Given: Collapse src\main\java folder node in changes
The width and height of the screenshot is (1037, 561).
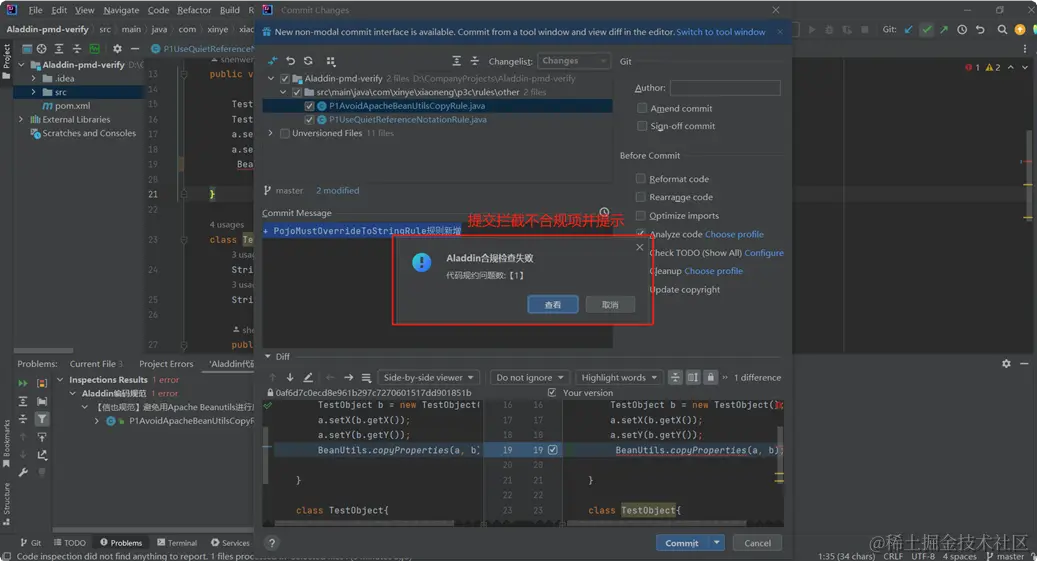Looking at the screenshot, I should pos(283,93).
